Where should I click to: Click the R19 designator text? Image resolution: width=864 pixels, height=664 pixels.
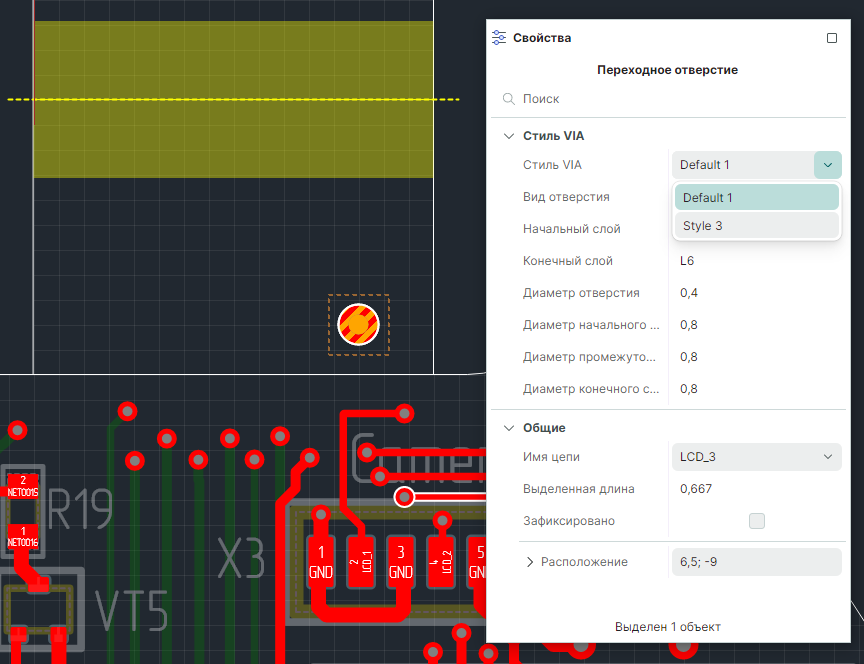(80, 509)
